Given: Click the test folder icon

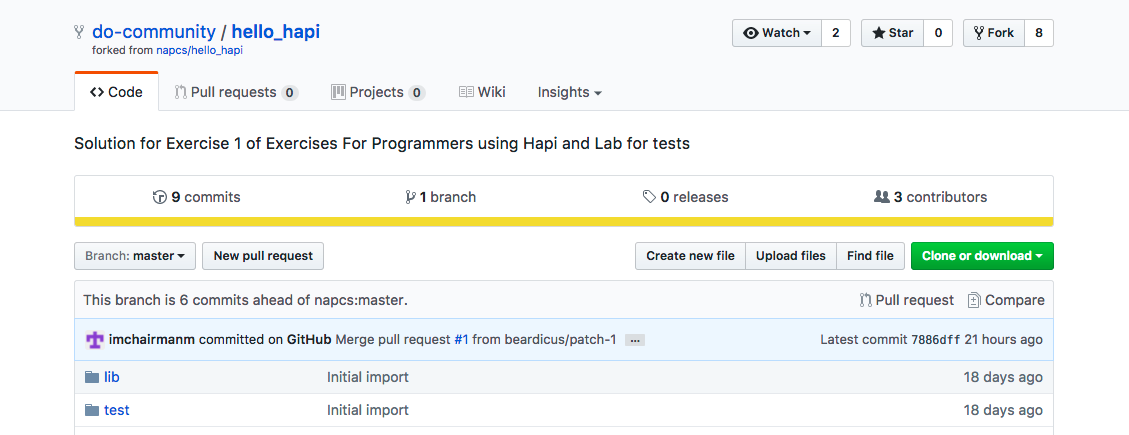Looking at the screenshot, I should 91,410.
